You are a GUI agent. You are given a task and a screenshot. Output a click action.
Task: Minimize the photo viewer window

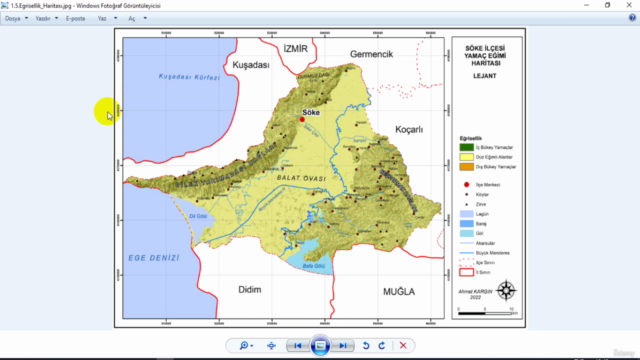(587, 5)
